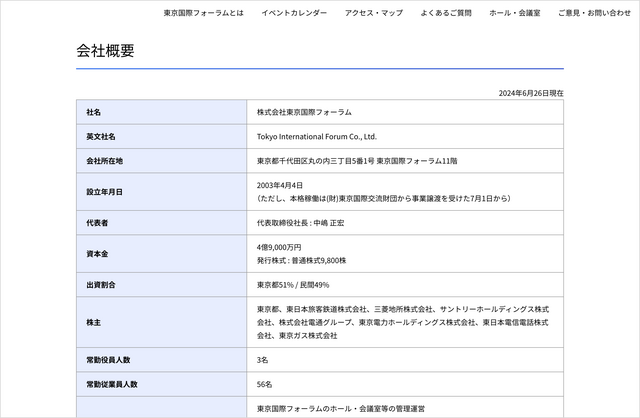This screenshot has width=640, height=418.
Task: Click 東京国際フォーラムのホール・会議室等の管理運営 text
Action: 341,409
